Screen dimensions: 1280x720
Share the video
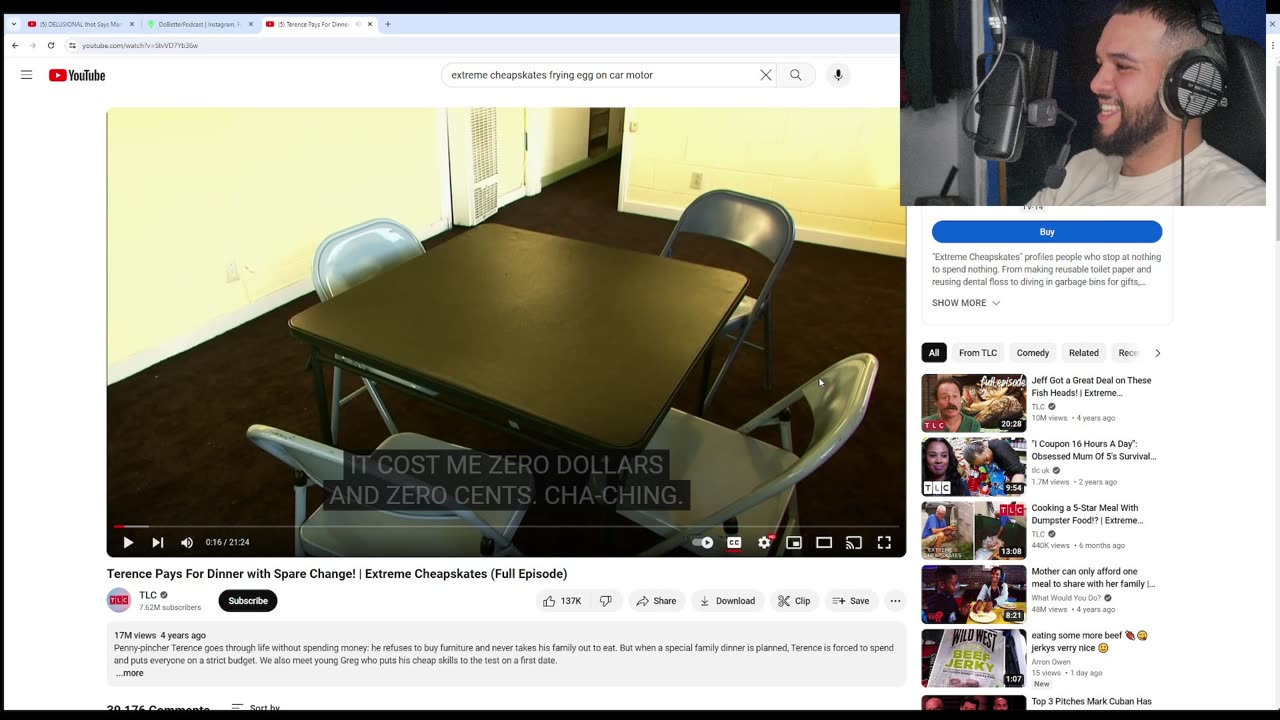657,601
